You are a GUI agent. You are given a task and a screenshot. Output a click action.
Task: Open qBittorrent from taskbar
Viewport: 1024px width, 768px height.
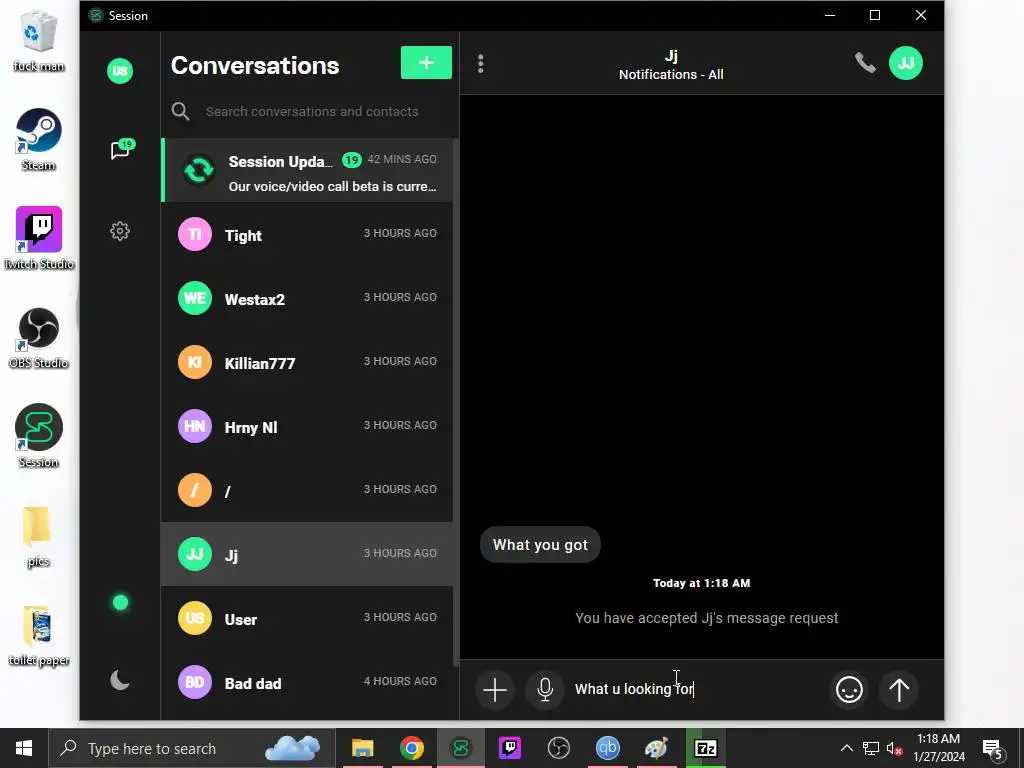pyautogui.click(x=607, y=748)
